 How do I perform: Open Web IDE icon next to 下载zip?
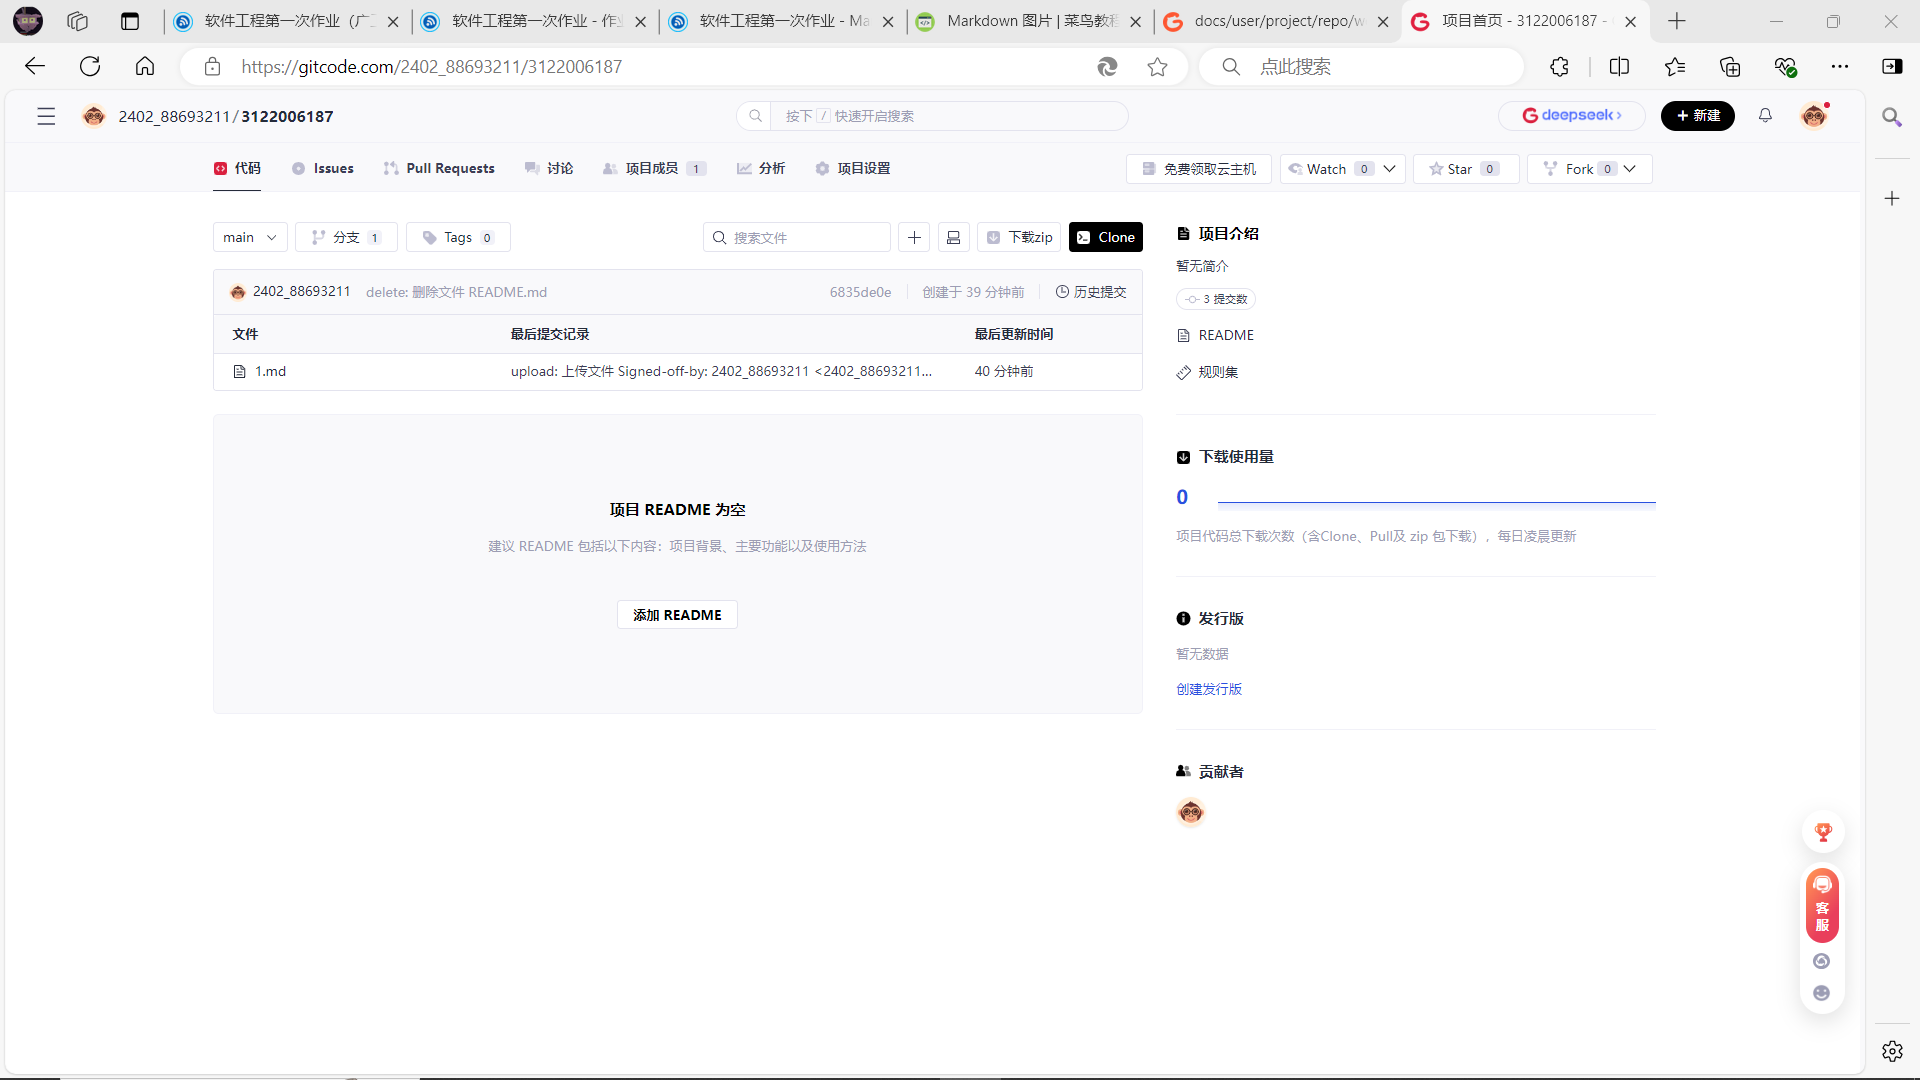[953, 237]
